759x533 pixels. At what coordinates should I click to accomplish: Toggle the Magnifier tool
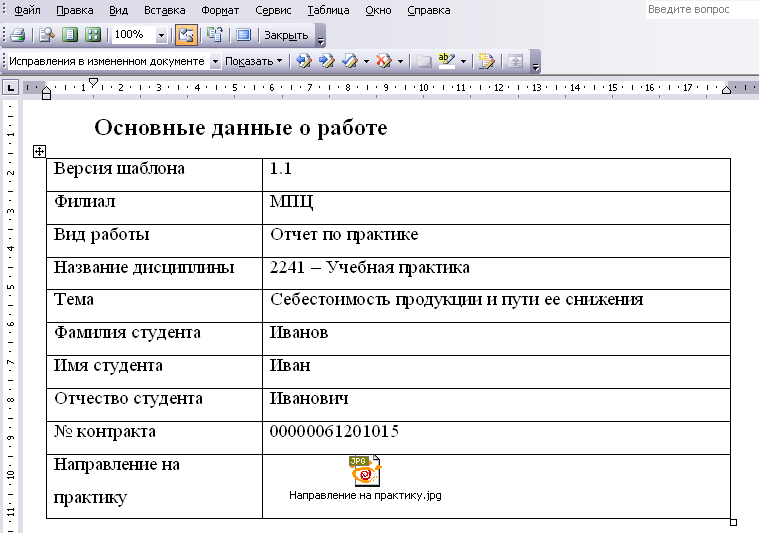(46, 35)
